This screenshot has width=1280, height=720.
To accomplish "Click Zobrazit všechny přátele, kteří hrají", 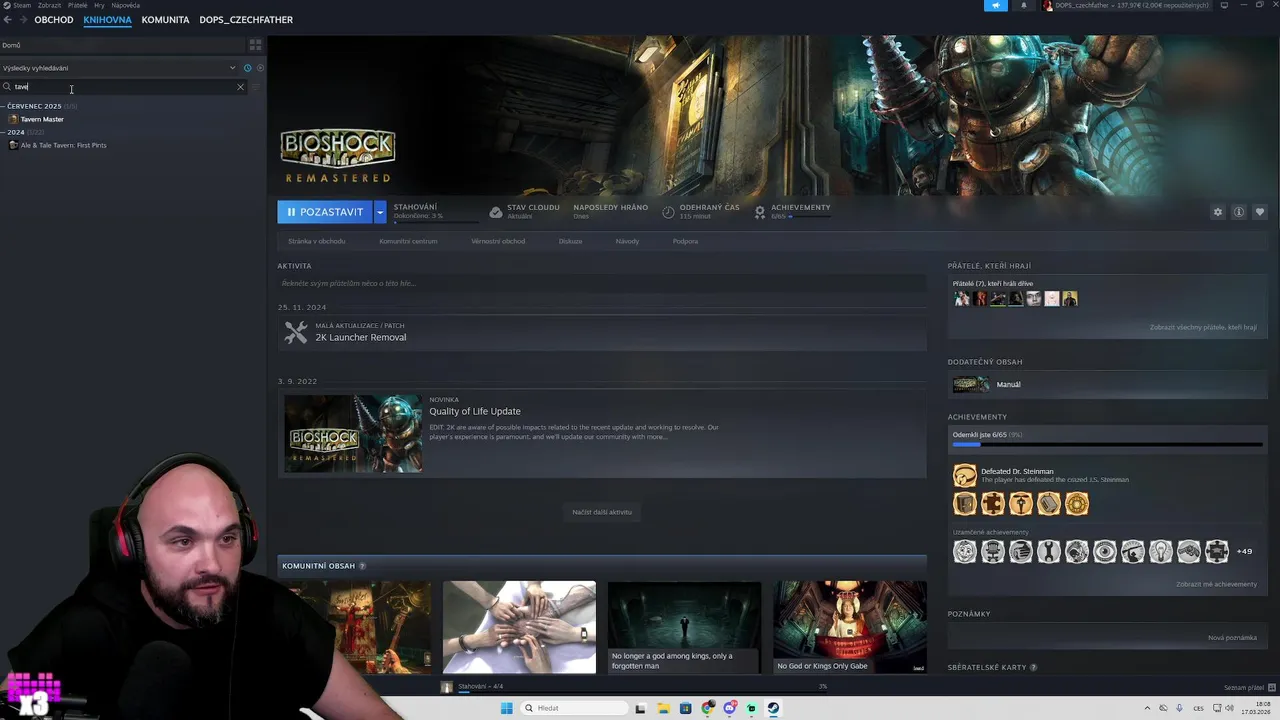I will click(1203, 327).
